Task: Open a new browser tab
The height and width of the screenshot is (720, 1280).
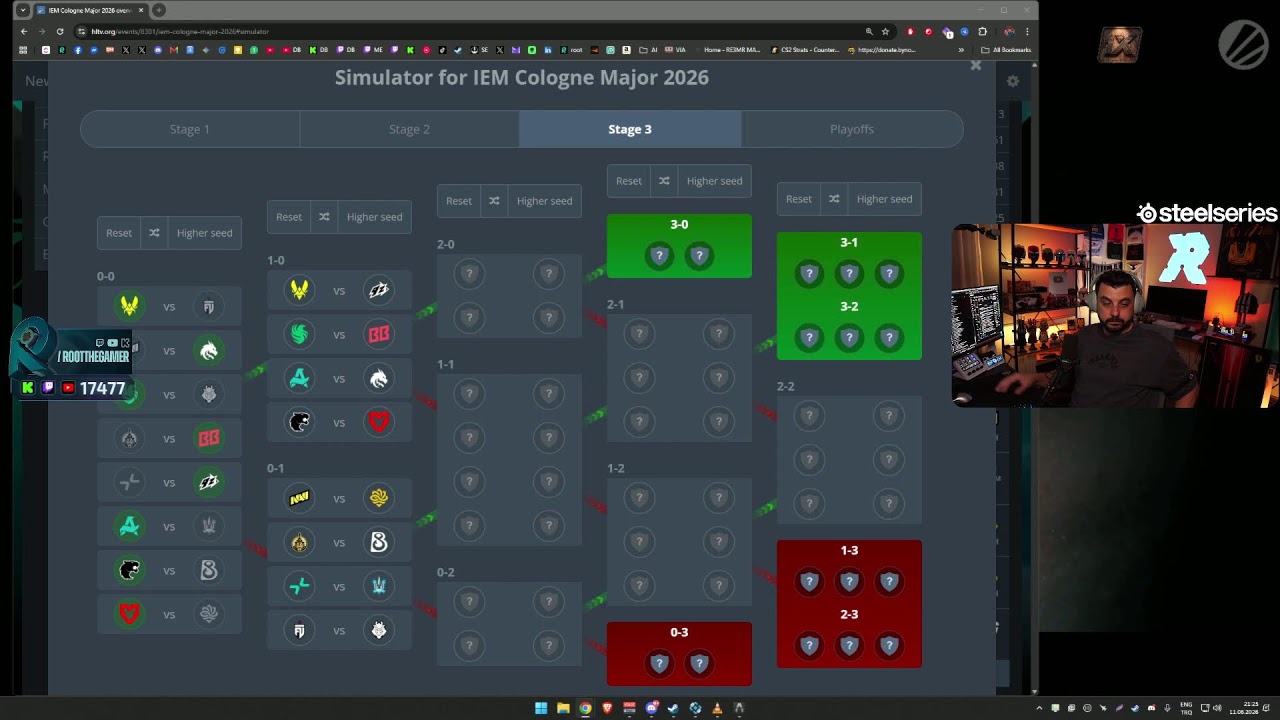Action: [159, 10]
